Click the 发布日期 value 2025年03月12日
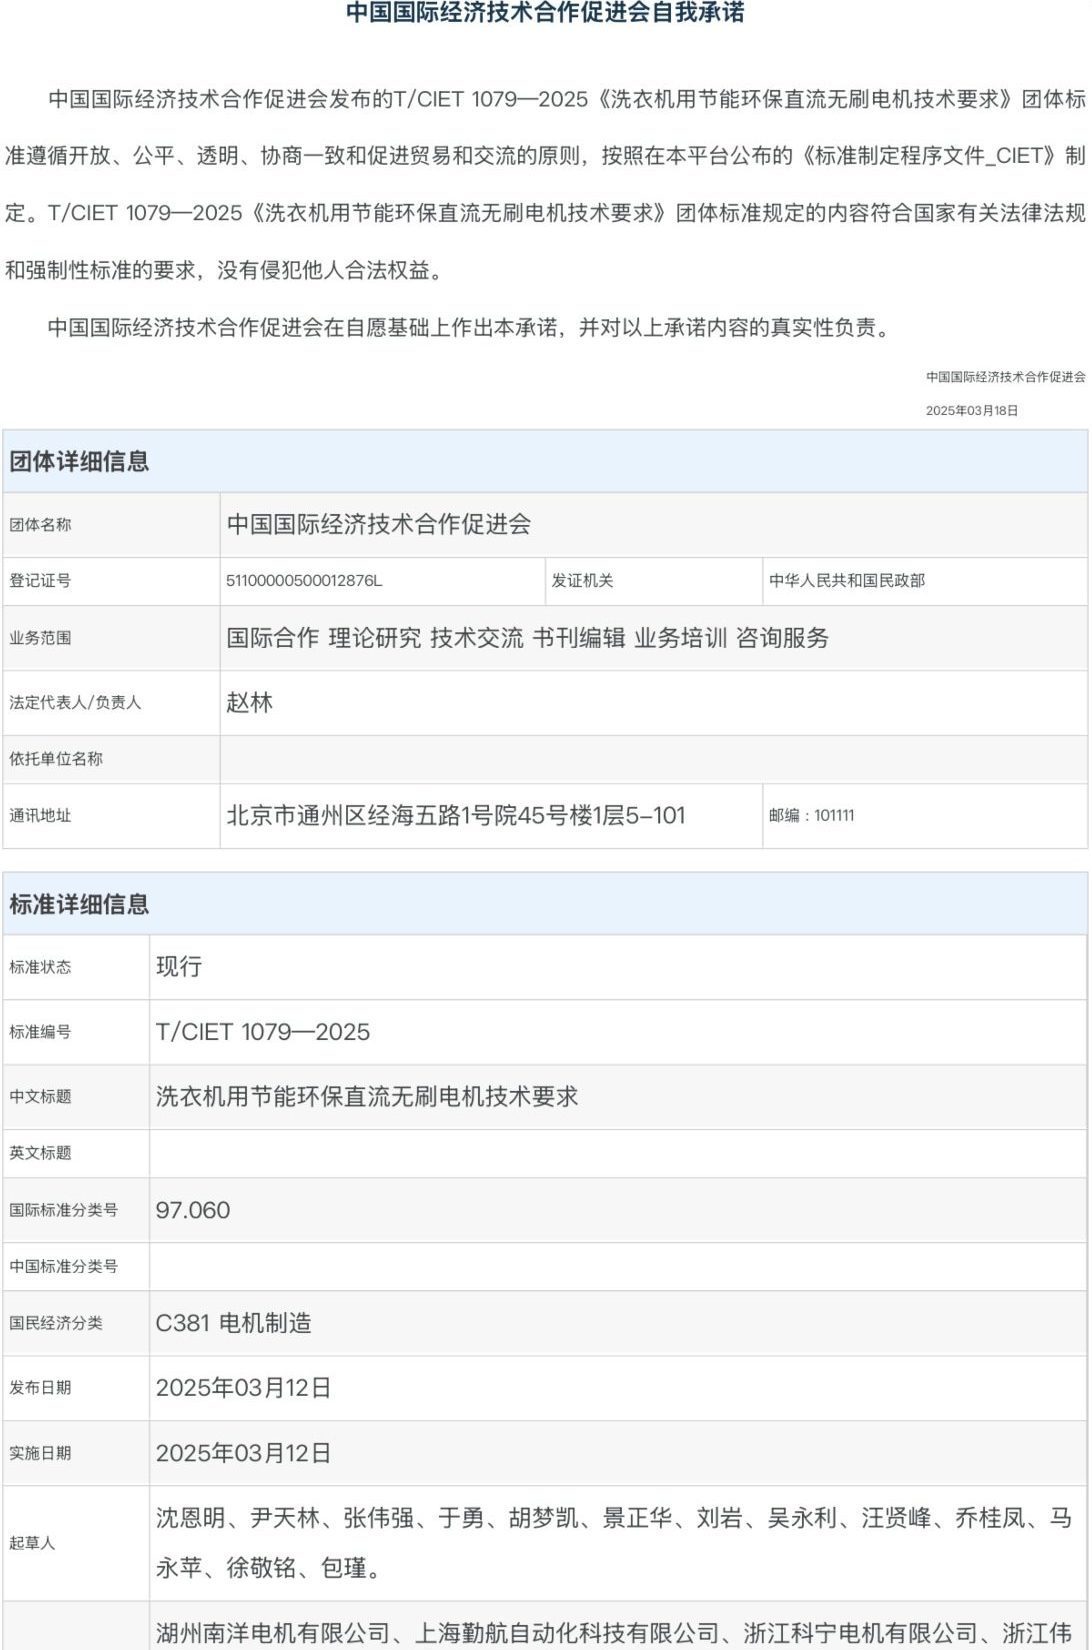1092x1650 pixels. point(243,1388)
